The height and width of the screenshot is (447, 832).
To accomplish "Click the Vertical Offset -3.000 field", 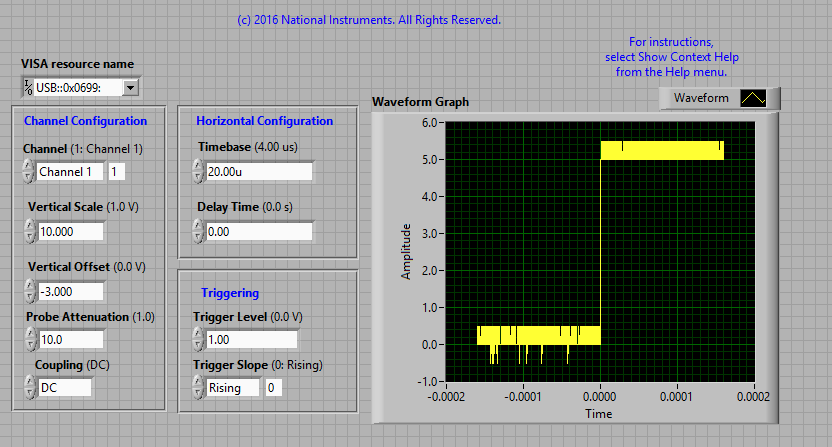I will (72, 291).
